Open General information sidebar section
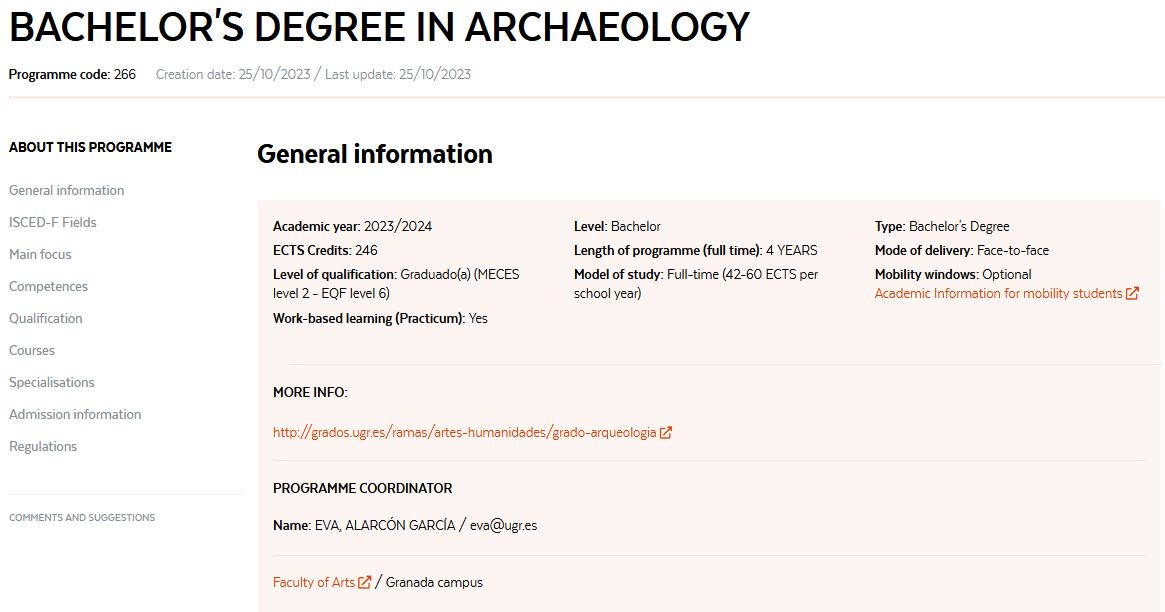 point(67,190)
